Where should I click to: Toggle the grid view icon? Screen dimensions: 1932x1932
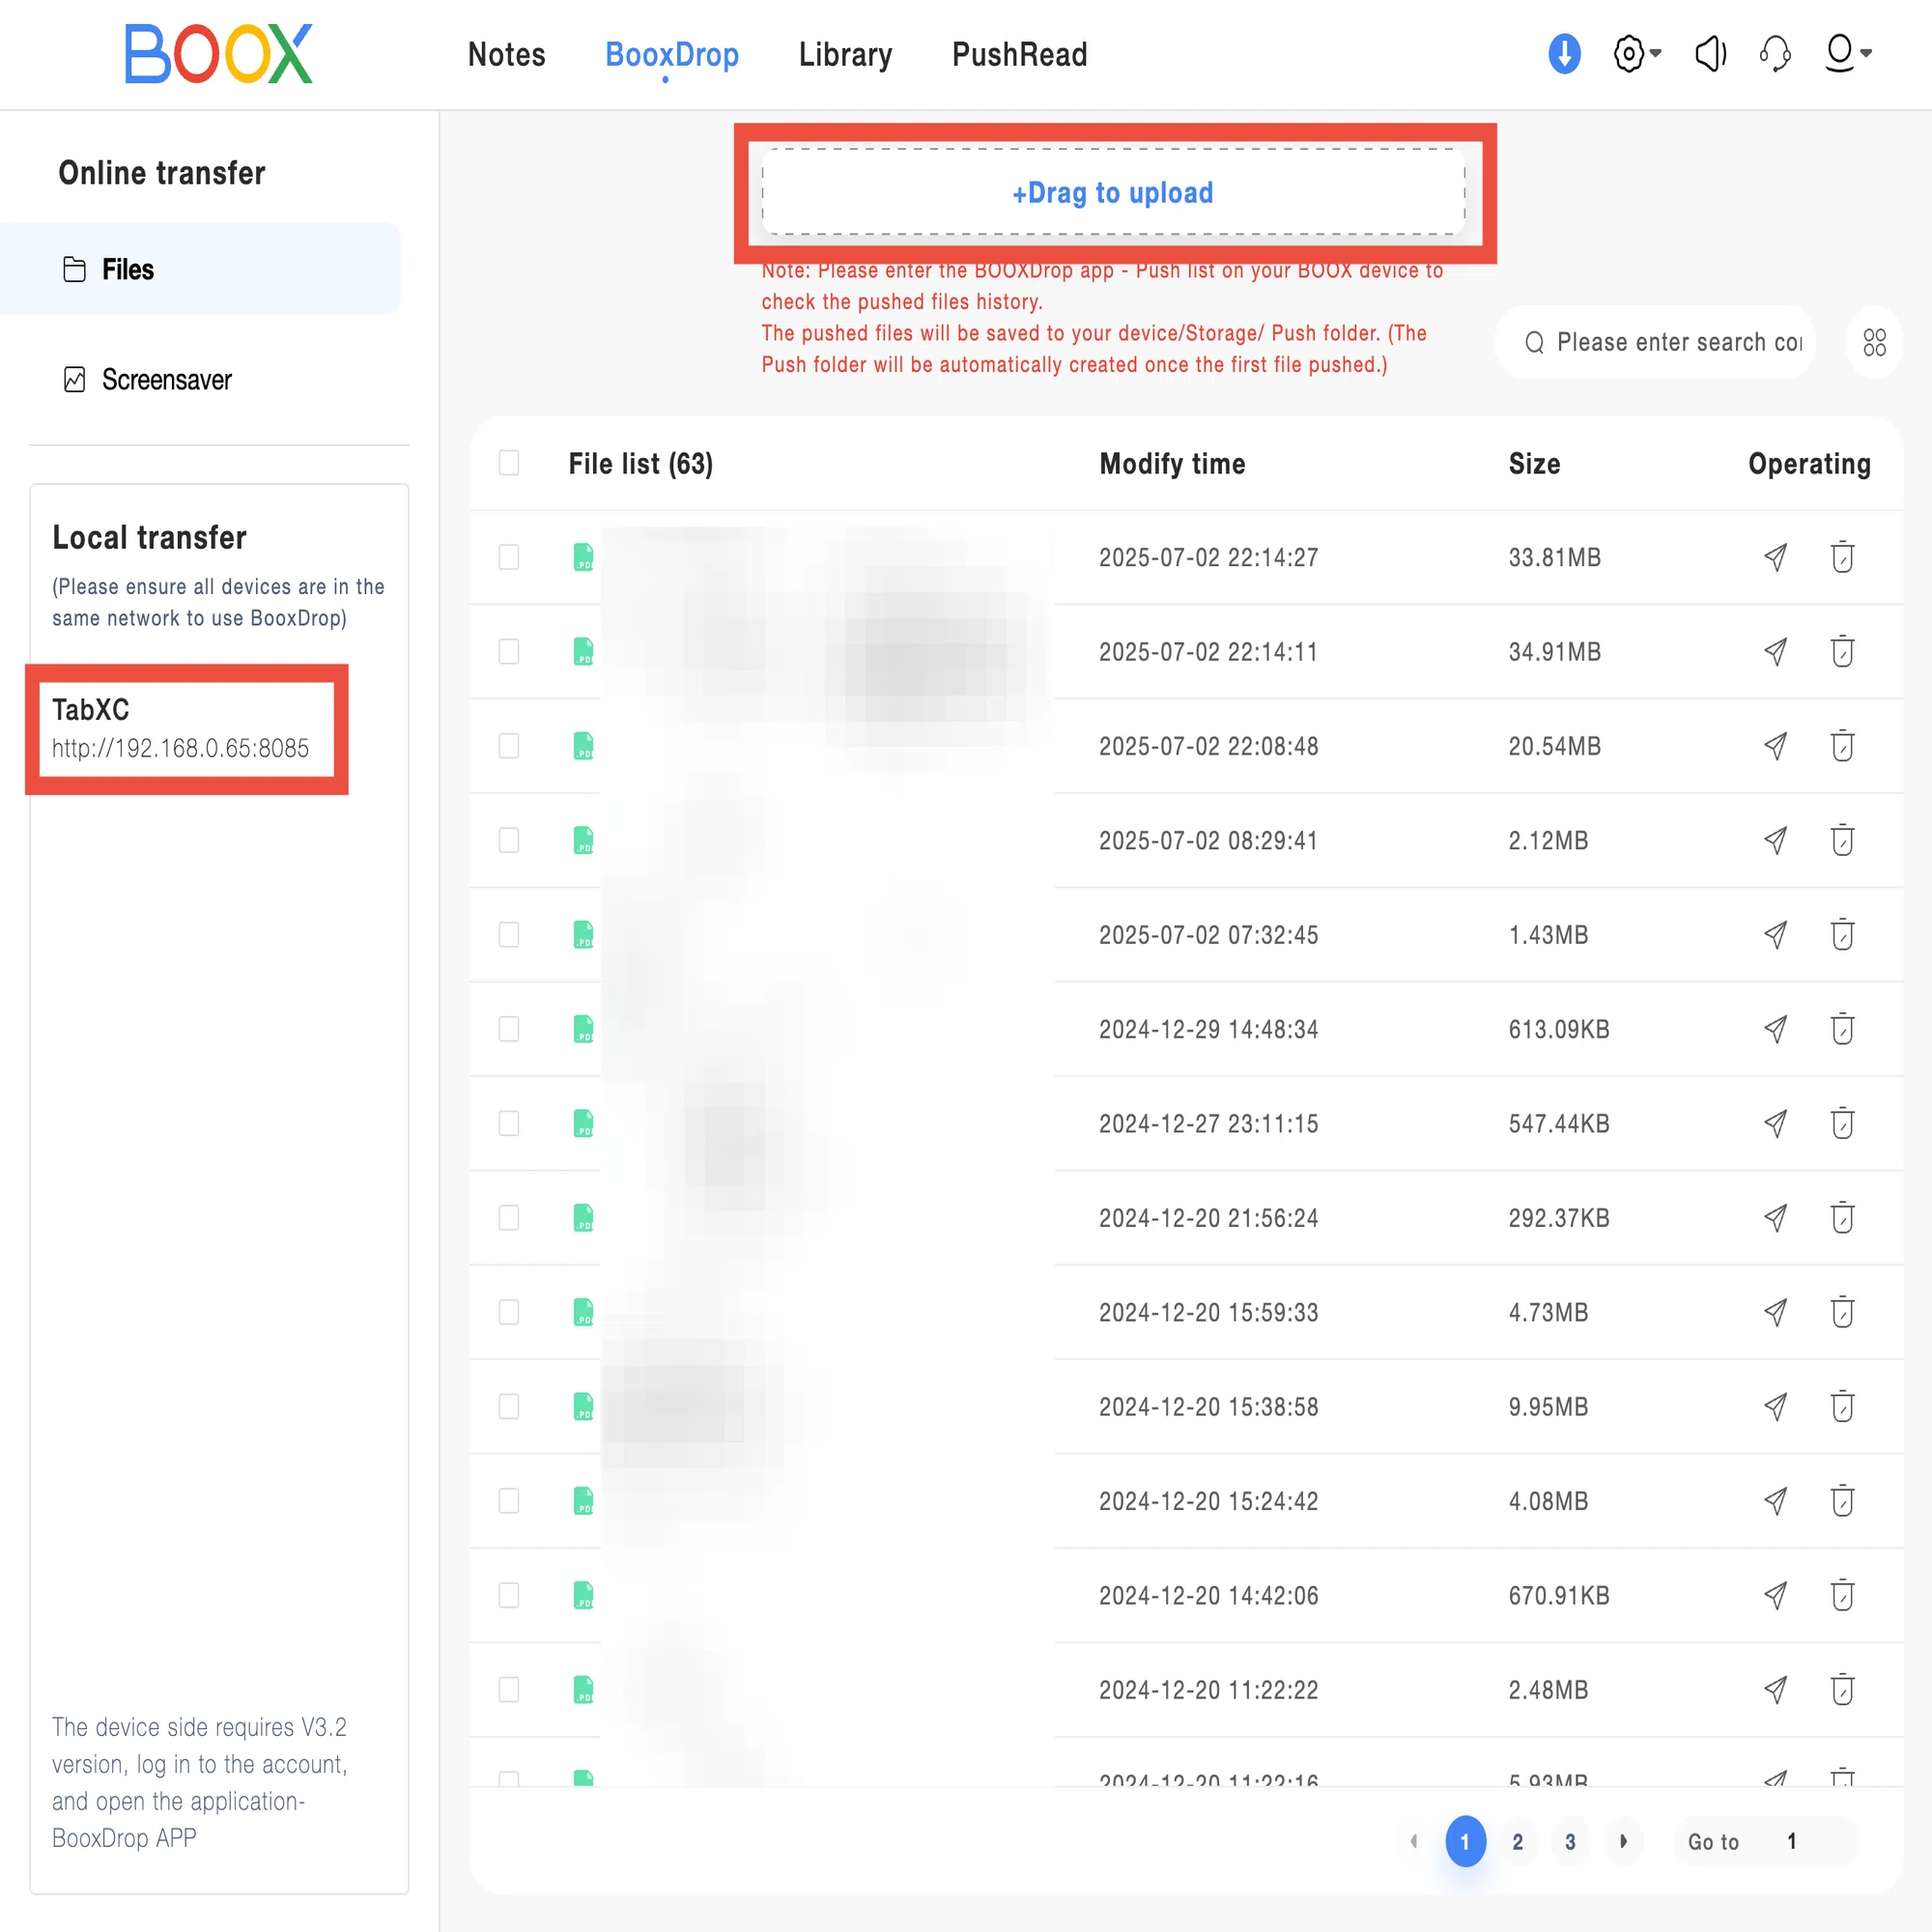(1874, 342)
